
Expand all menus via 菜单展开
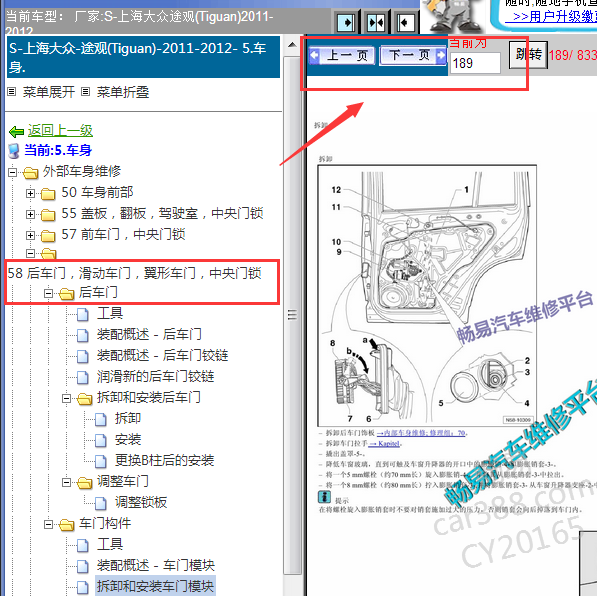pos(48,92)
